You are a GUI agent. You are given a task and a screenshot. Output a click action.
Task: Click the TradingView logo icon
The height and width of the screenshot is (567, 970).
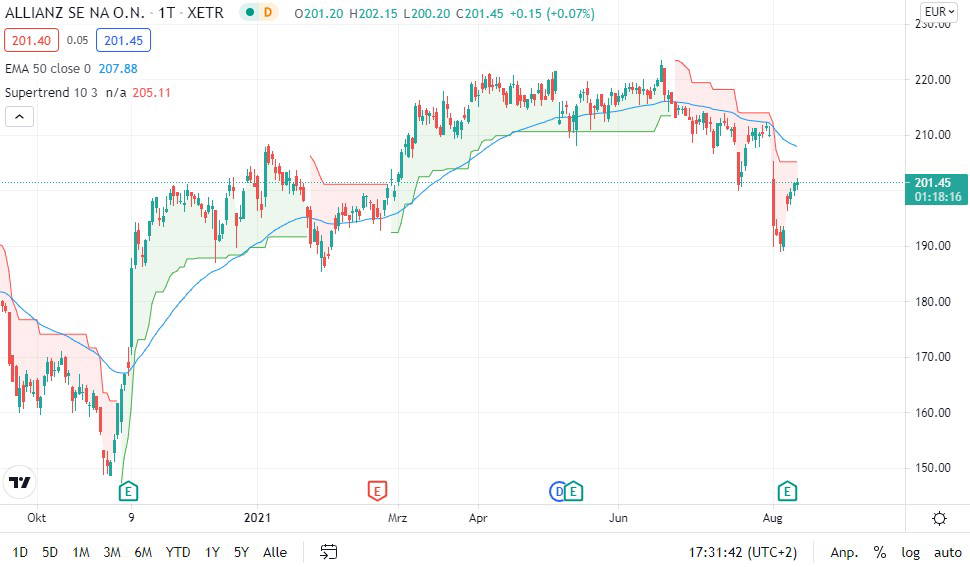click(x=19, y=482)
